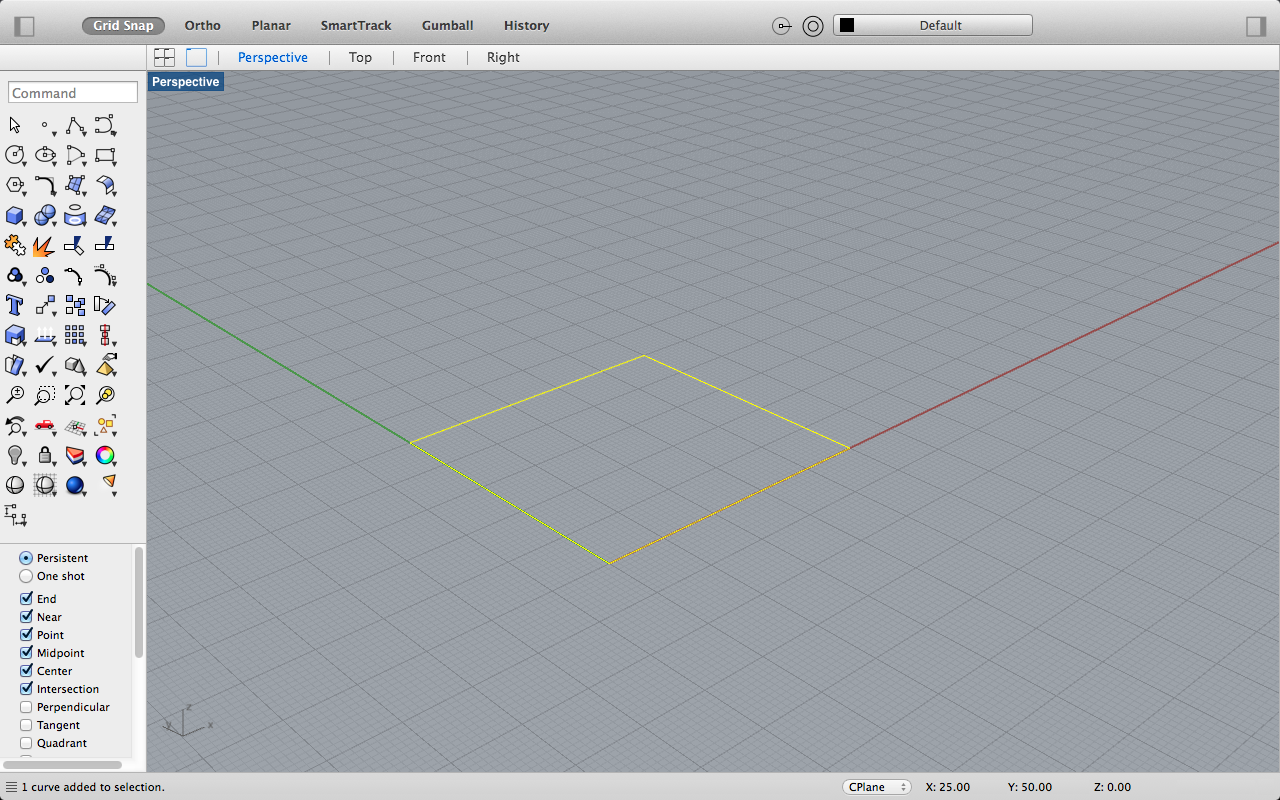This screenshot has height=800, width=1280.
Task: Open the Array grid tool
Action: [x=75, y=335]
